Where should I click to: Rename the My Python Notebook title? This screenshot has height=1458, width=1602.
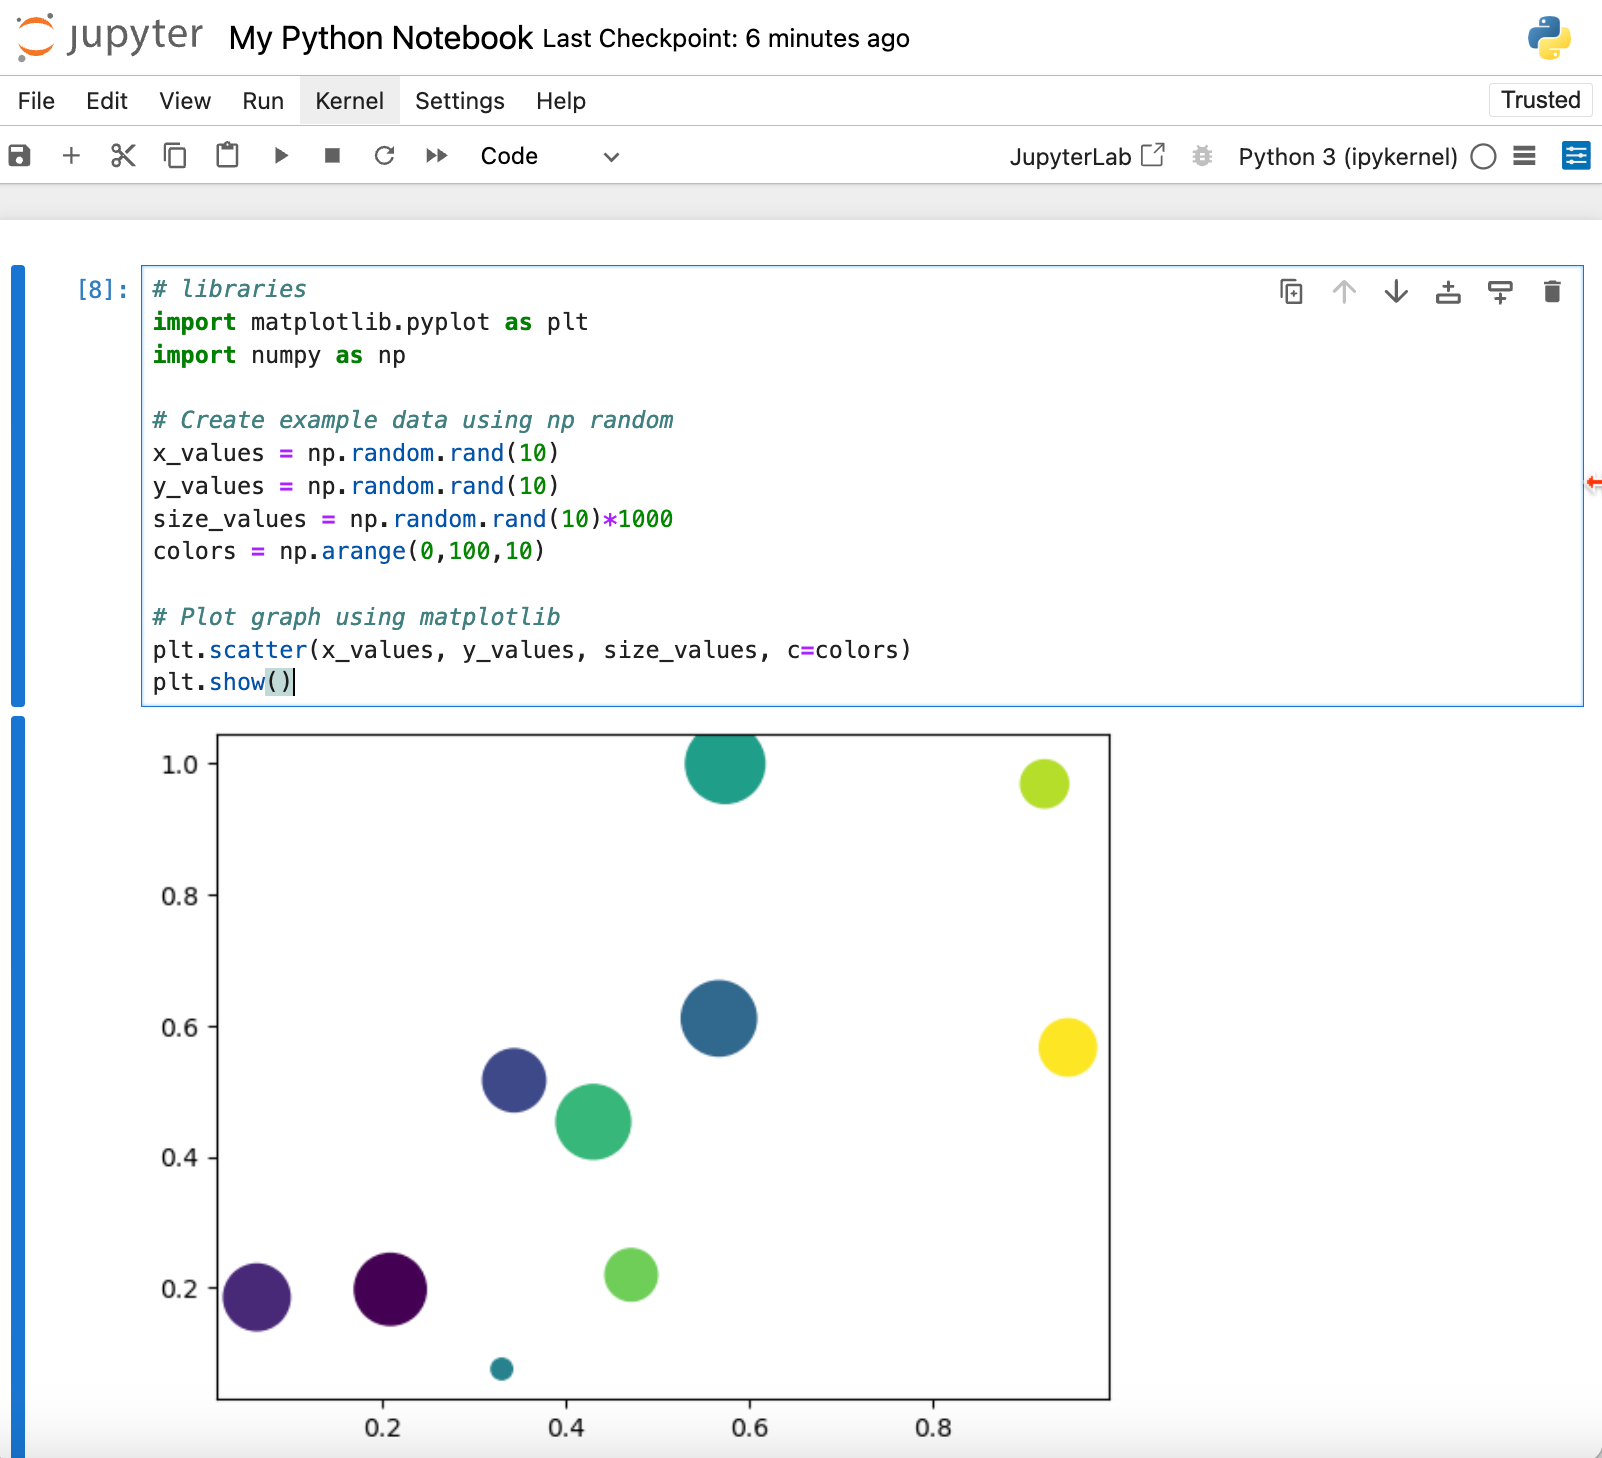(x=381, y=38)
